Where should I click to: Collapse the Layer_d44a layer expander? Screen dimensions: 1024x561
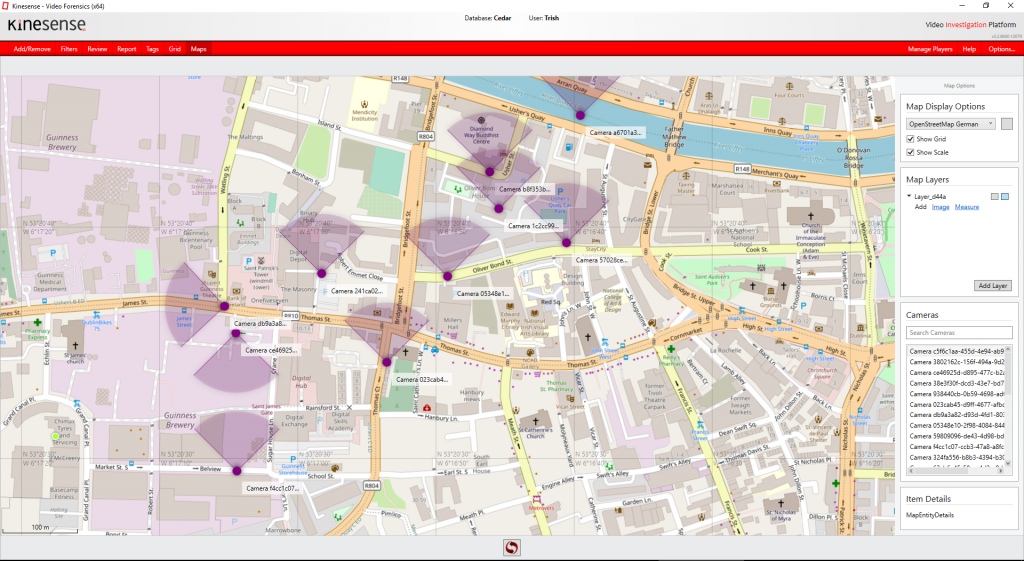click(909, 196)
